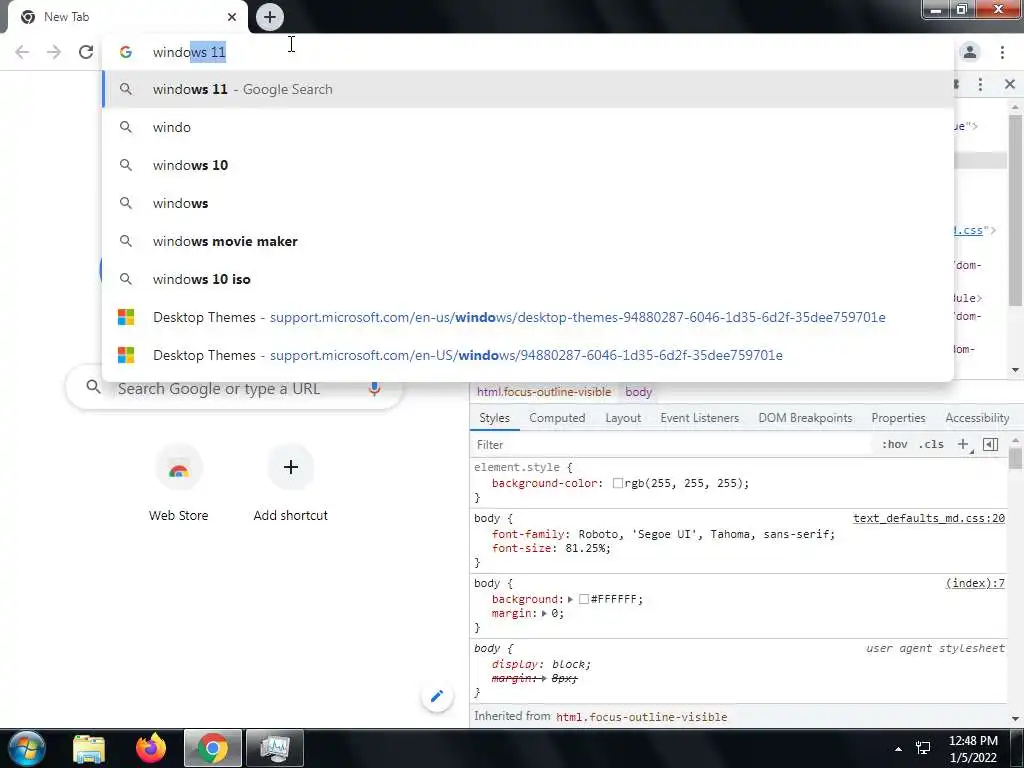Click the 'Search Google or type a URL' box

(x=234, y=389)
